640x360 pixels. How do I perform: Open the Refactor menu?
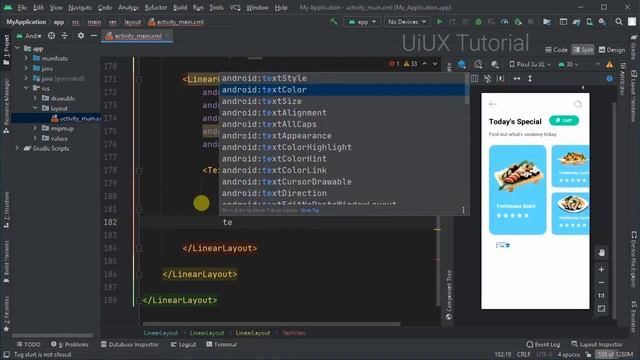point(156,7)
